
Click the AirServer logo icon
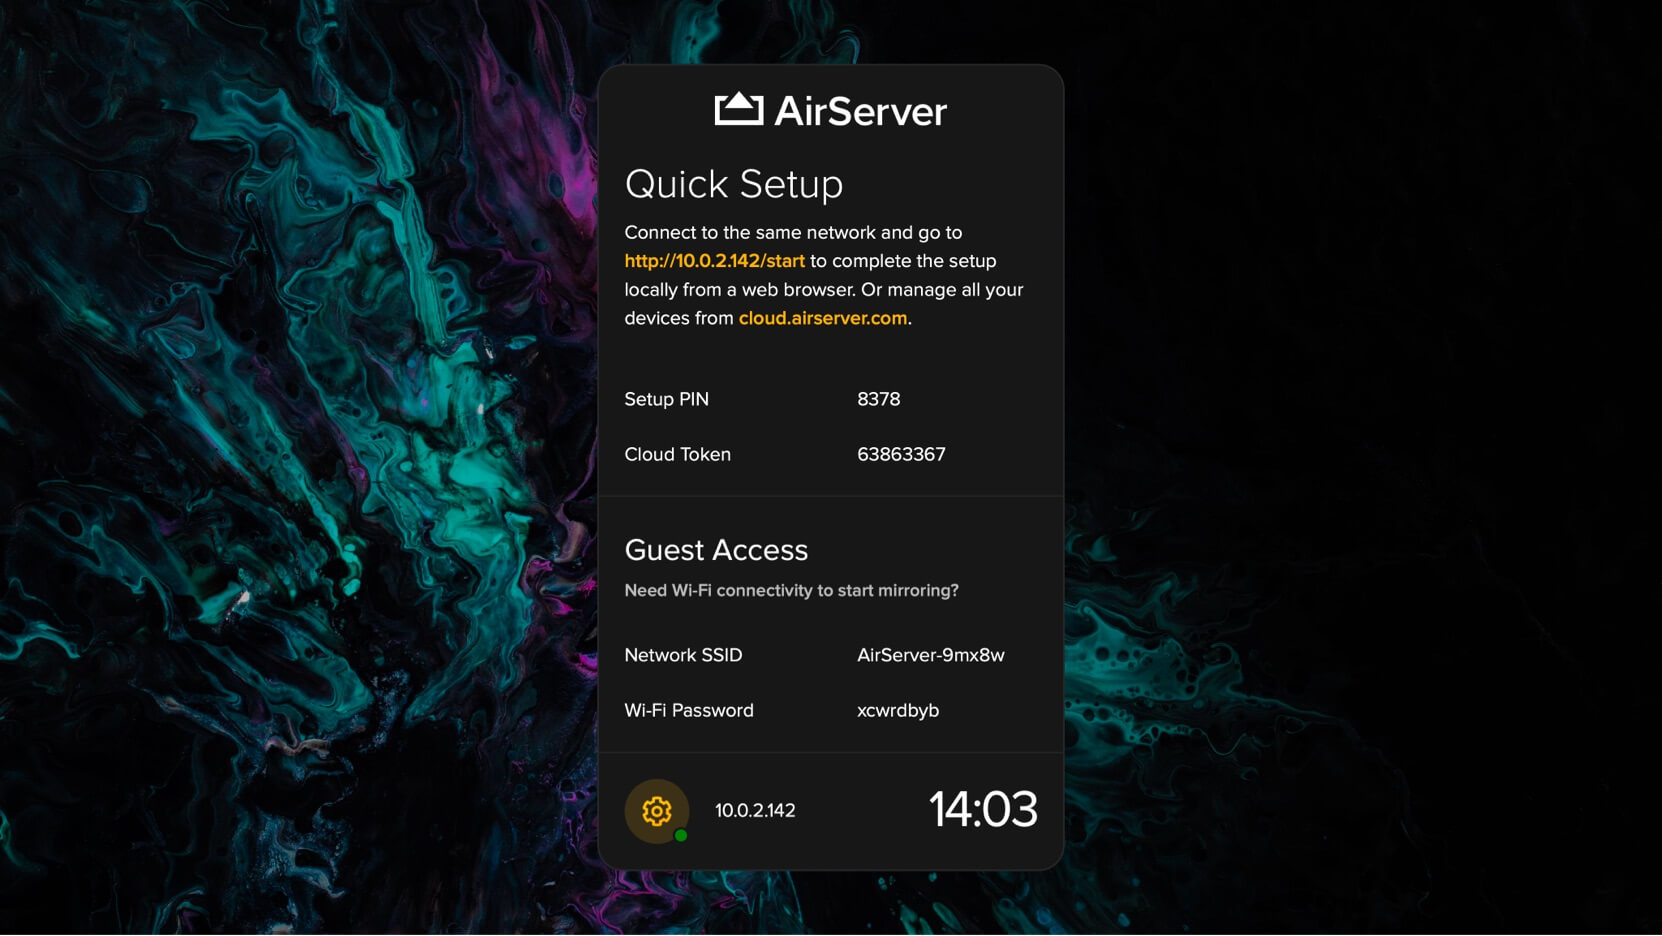(739, 109)
